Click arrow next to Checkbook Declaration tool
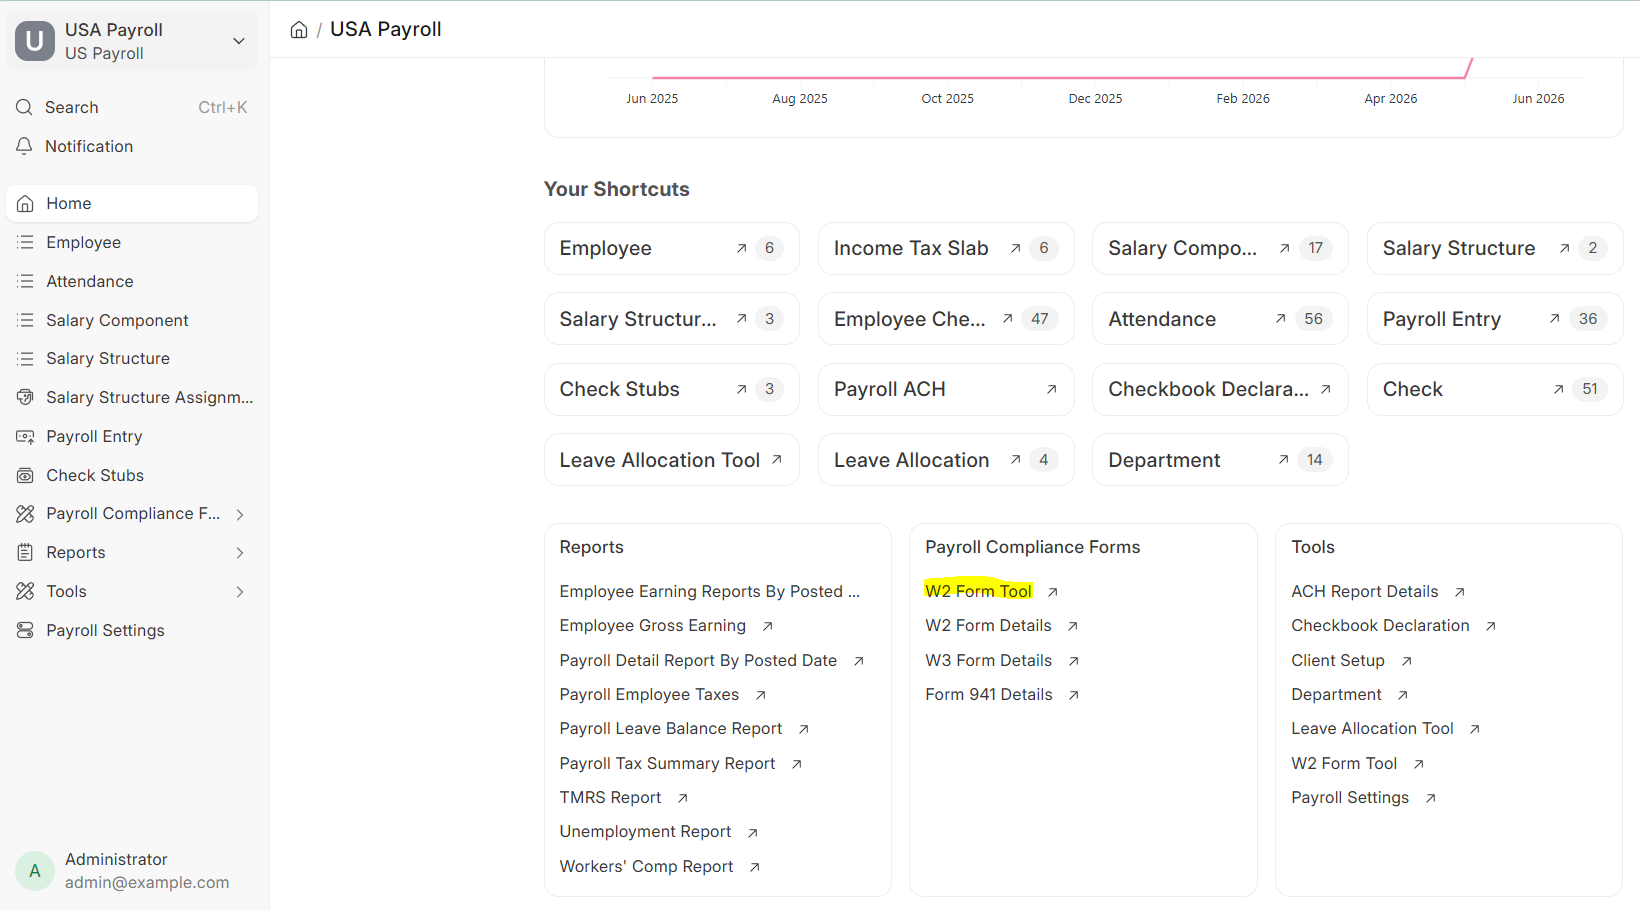 [x=1490, y=626]
